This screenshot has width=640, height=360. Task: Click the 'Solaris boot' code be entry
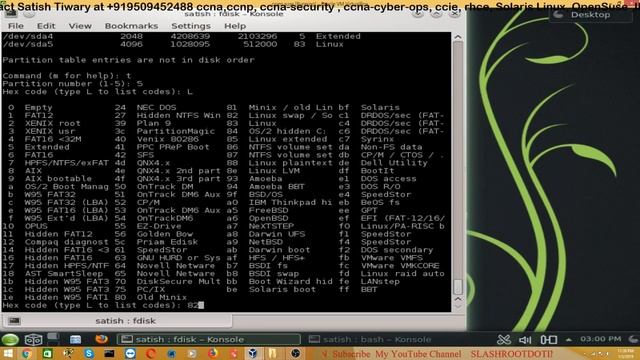[x=271, y=289]
